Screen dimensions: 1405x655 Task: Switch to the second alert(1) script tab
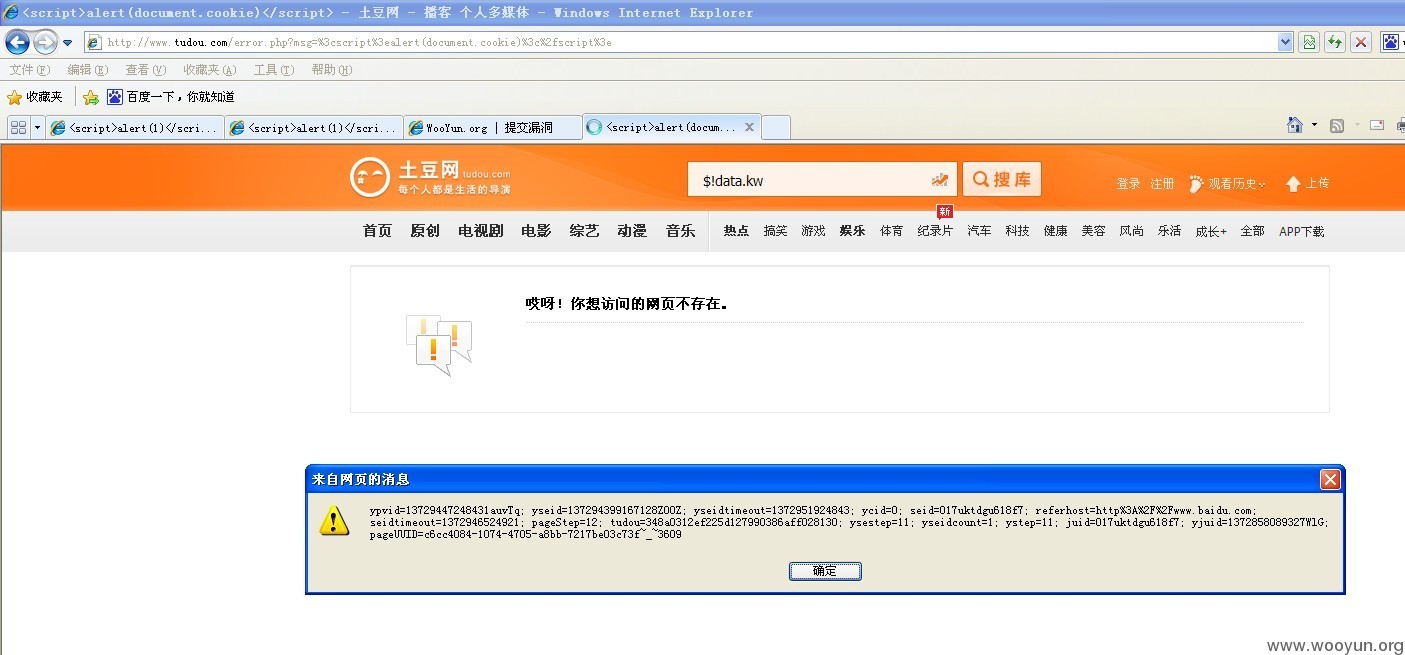(x=313, y=127)
